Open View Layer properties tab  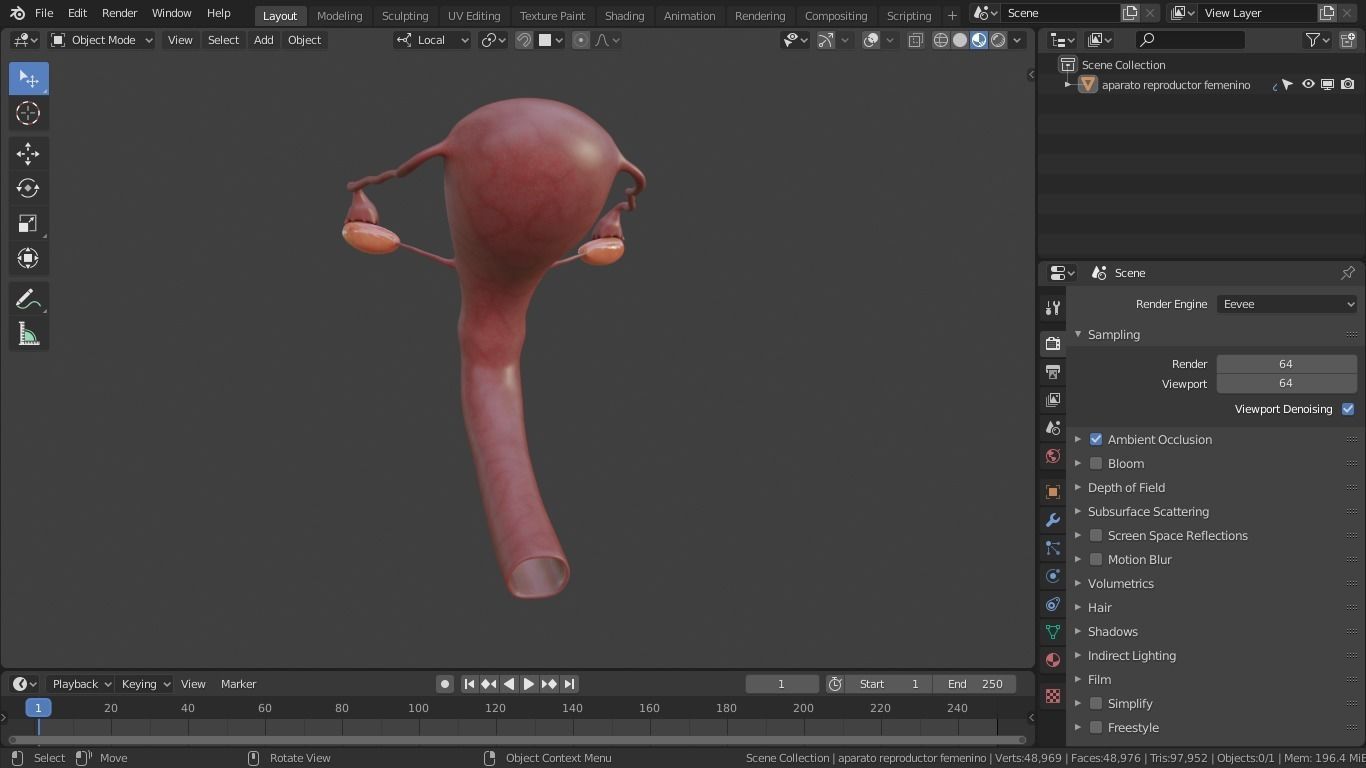pos(1052,399)
